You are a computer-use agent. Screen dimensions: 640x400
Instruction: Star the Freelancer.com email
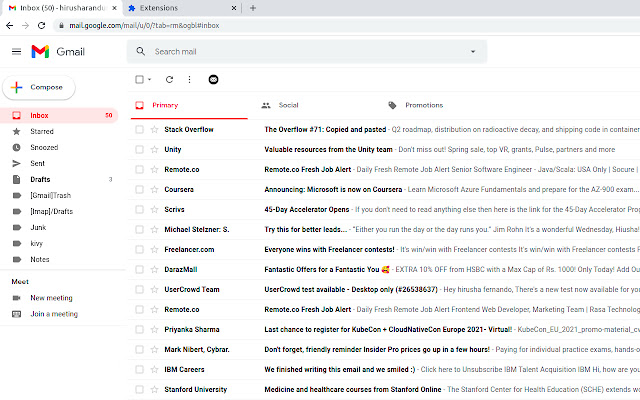[x=154, y=249]
